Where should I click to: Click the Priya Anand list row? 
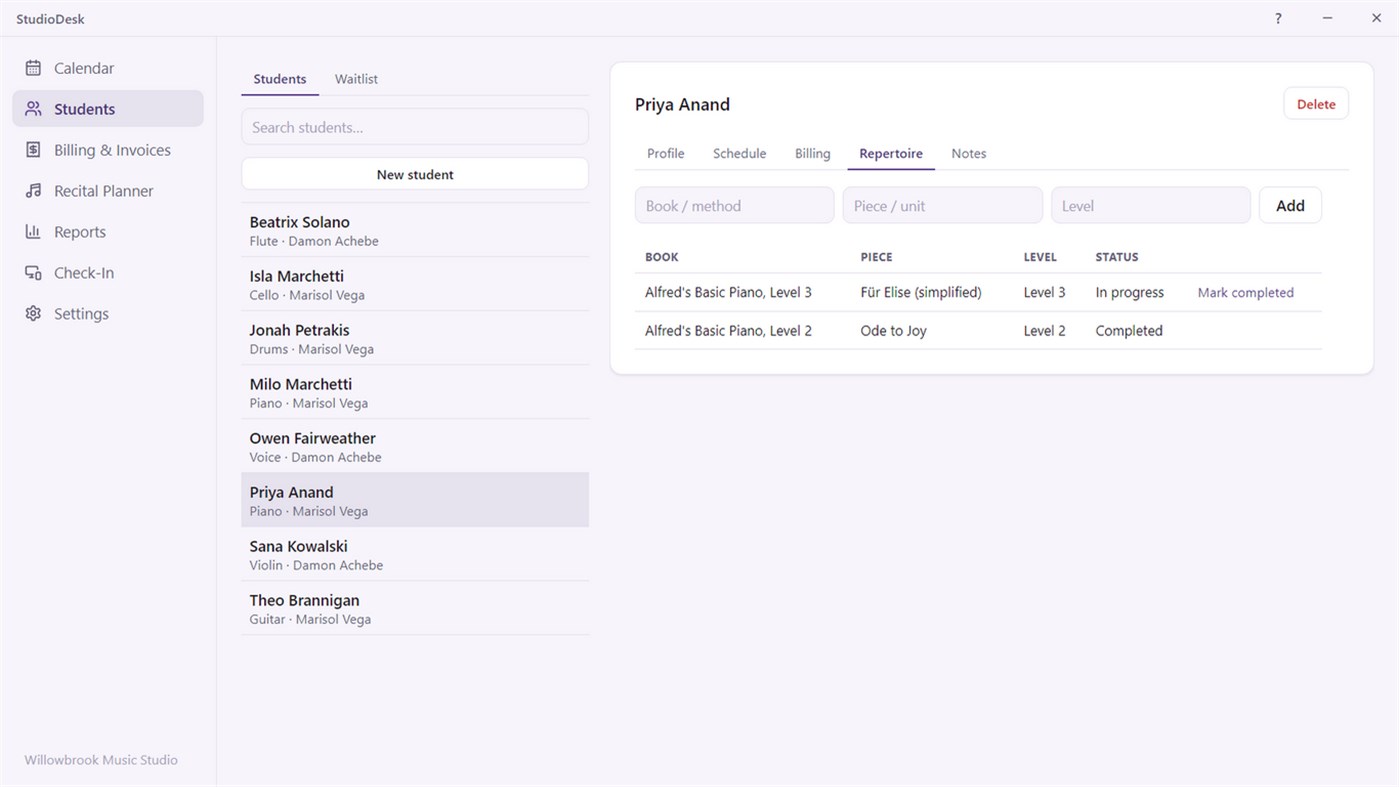(x=415, y=500)
